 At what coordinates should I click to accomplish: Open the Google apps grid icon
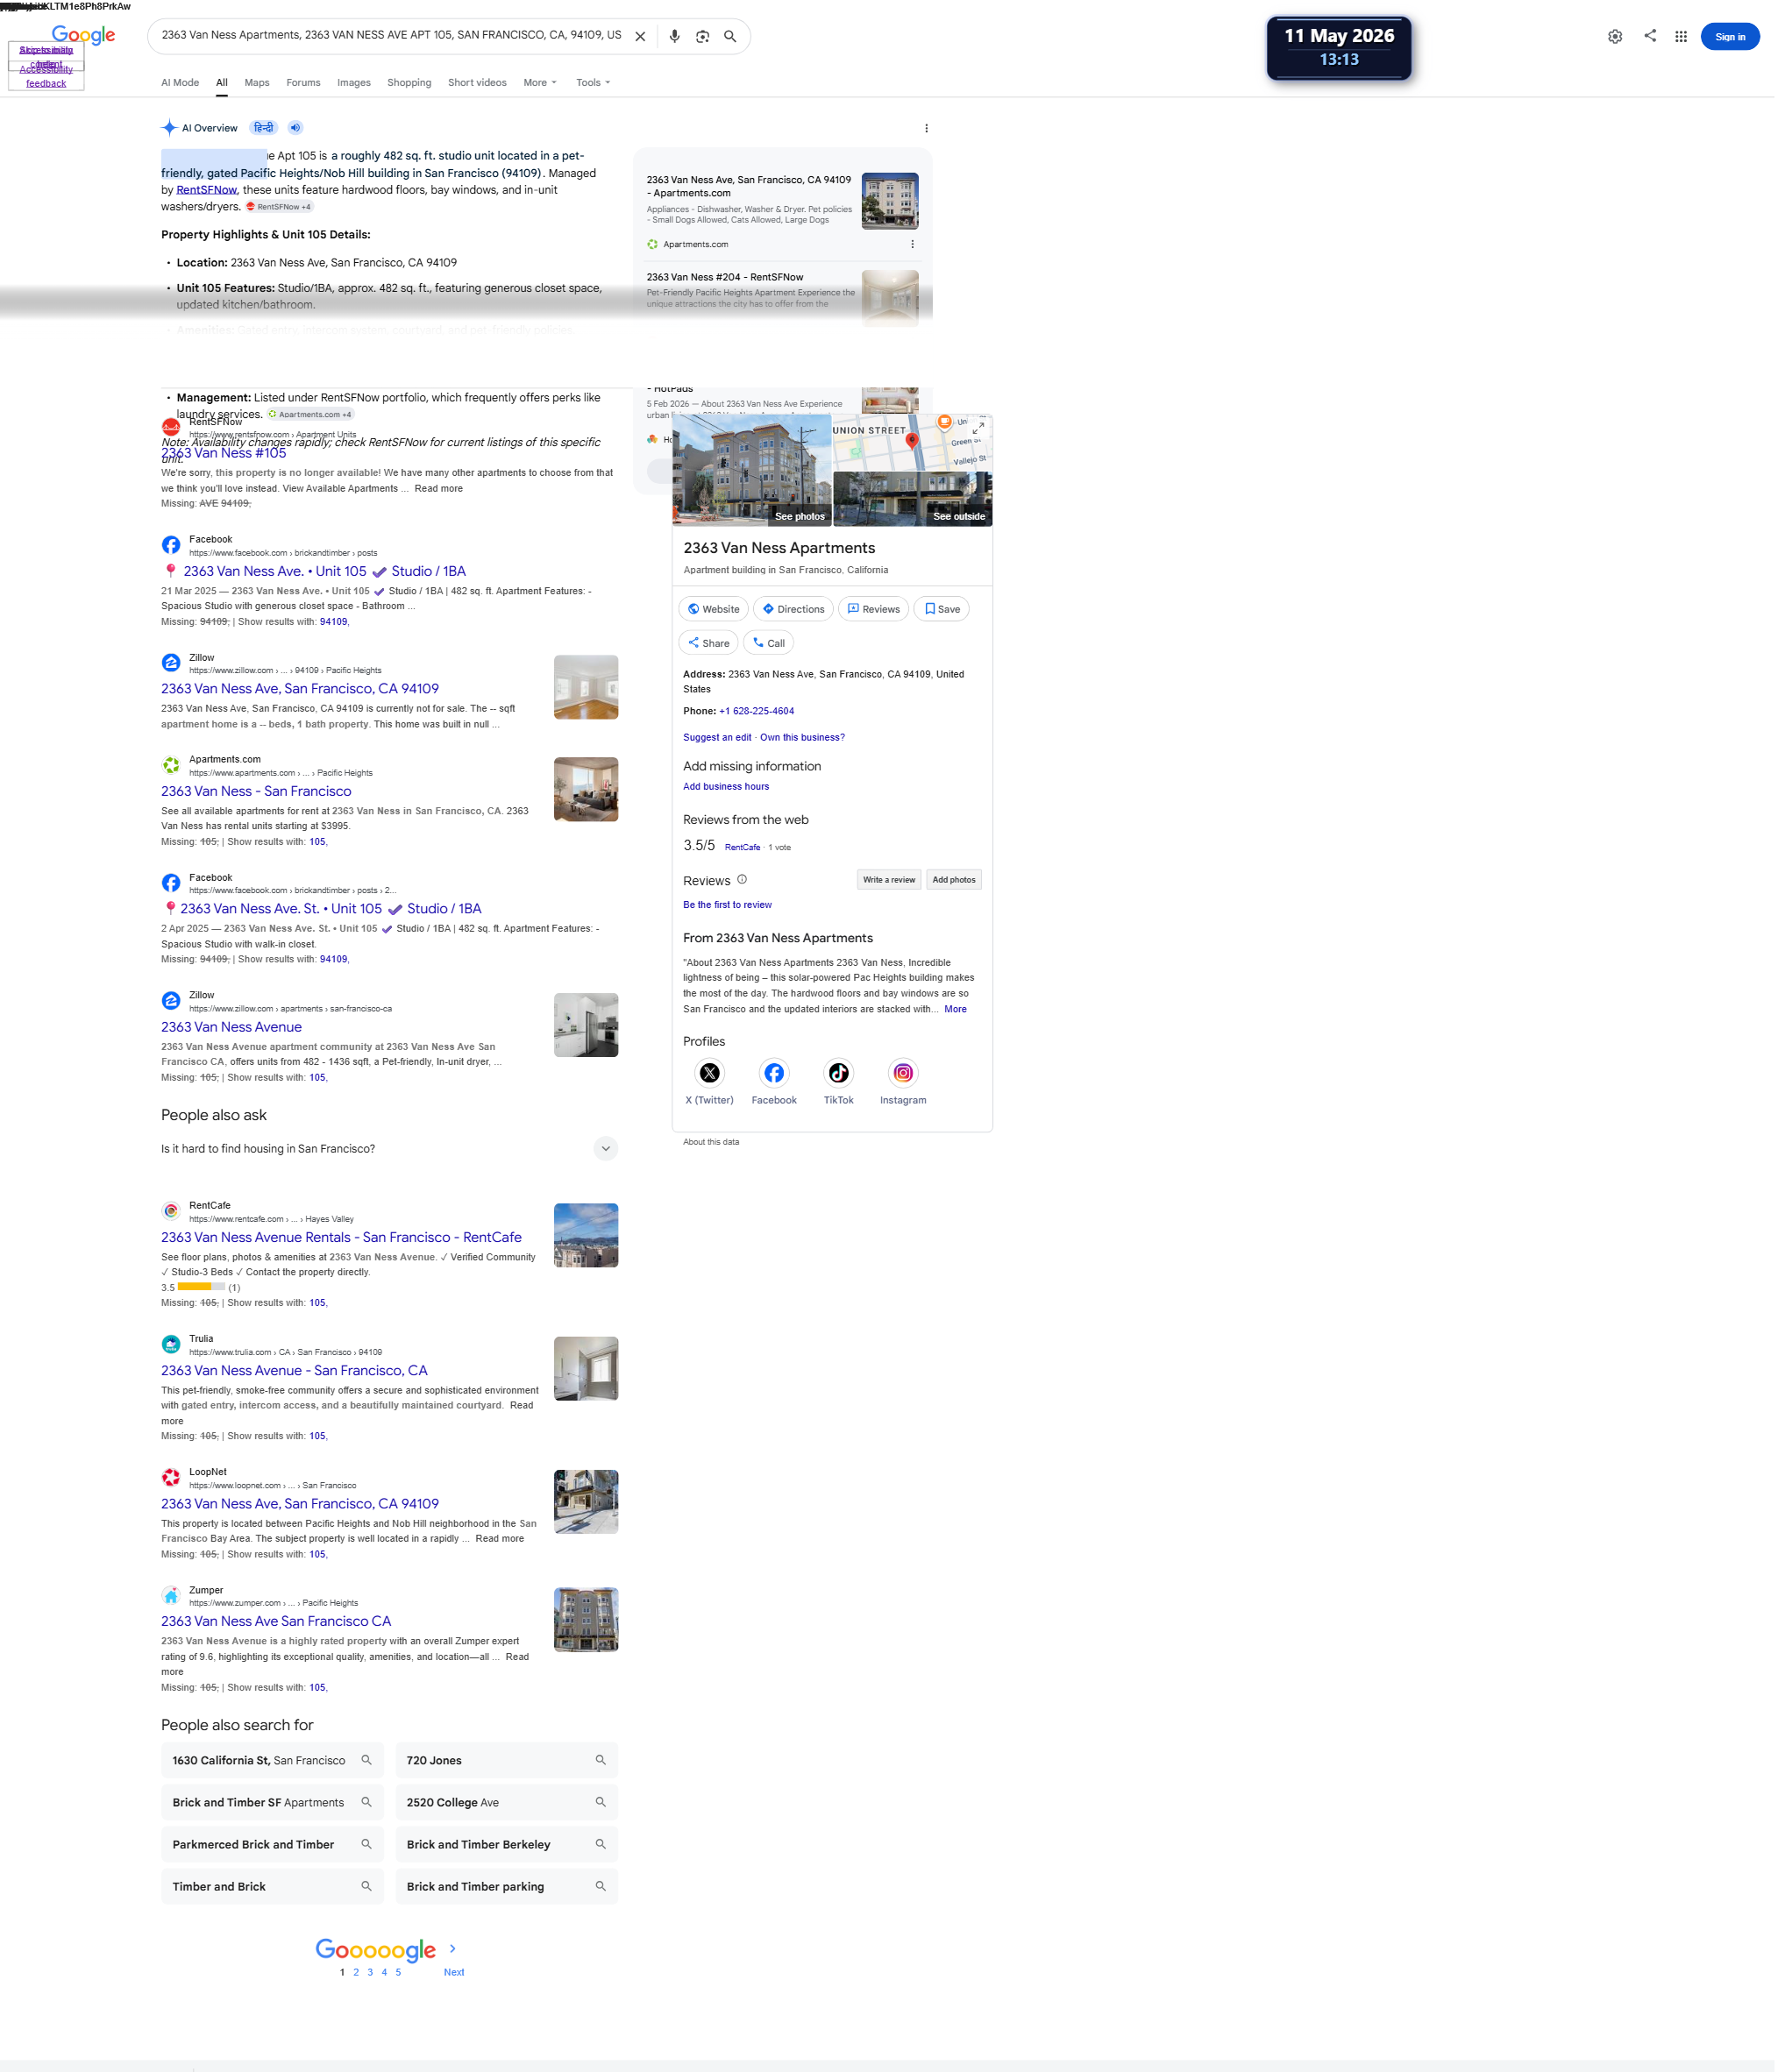1691,37
